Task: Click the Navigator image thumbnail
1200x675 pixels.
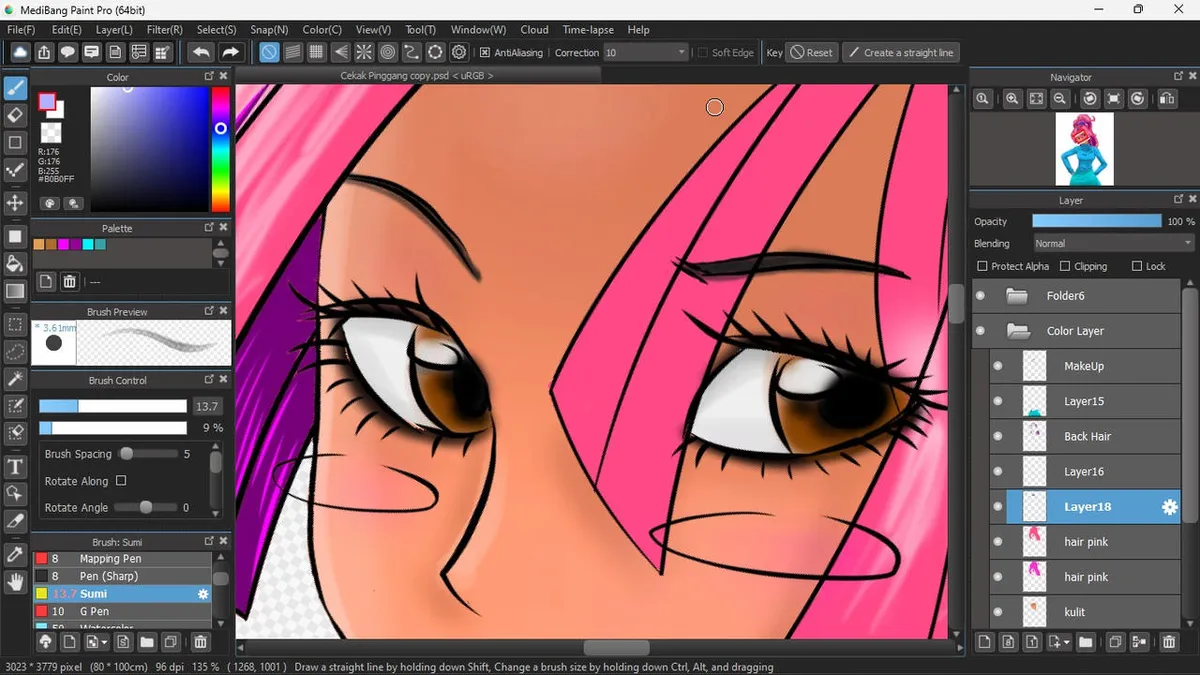Action: [x=1085, y=149]
